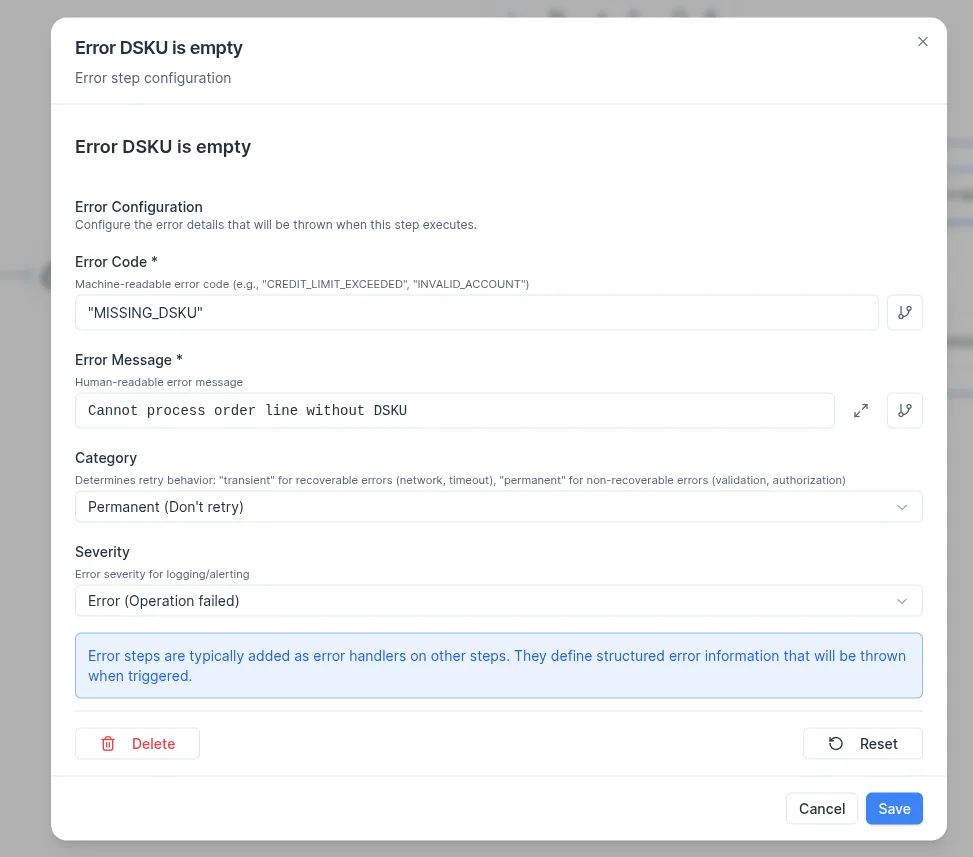Click into the Error Message text field
This screenshot has height=857, width=973.
(454, 410)
